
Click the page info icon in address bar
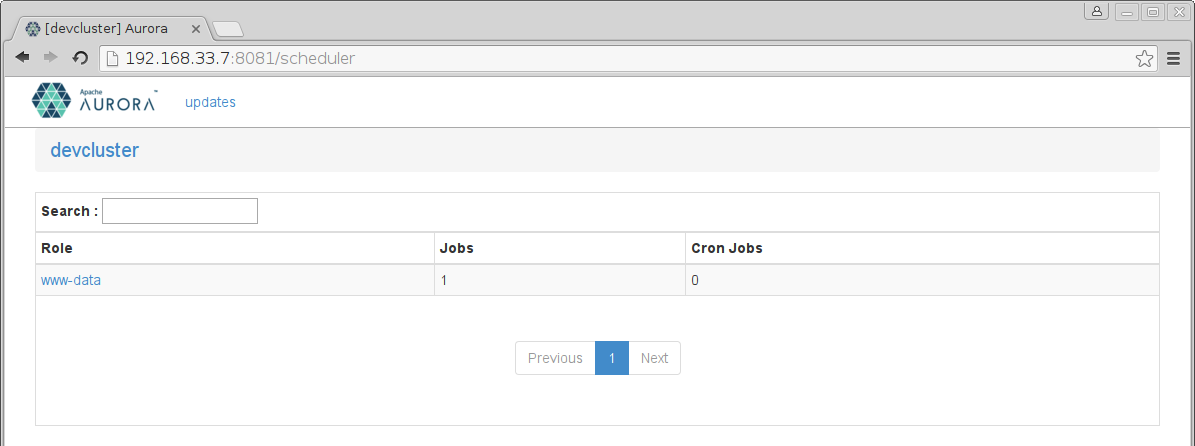tap(113, 59)
